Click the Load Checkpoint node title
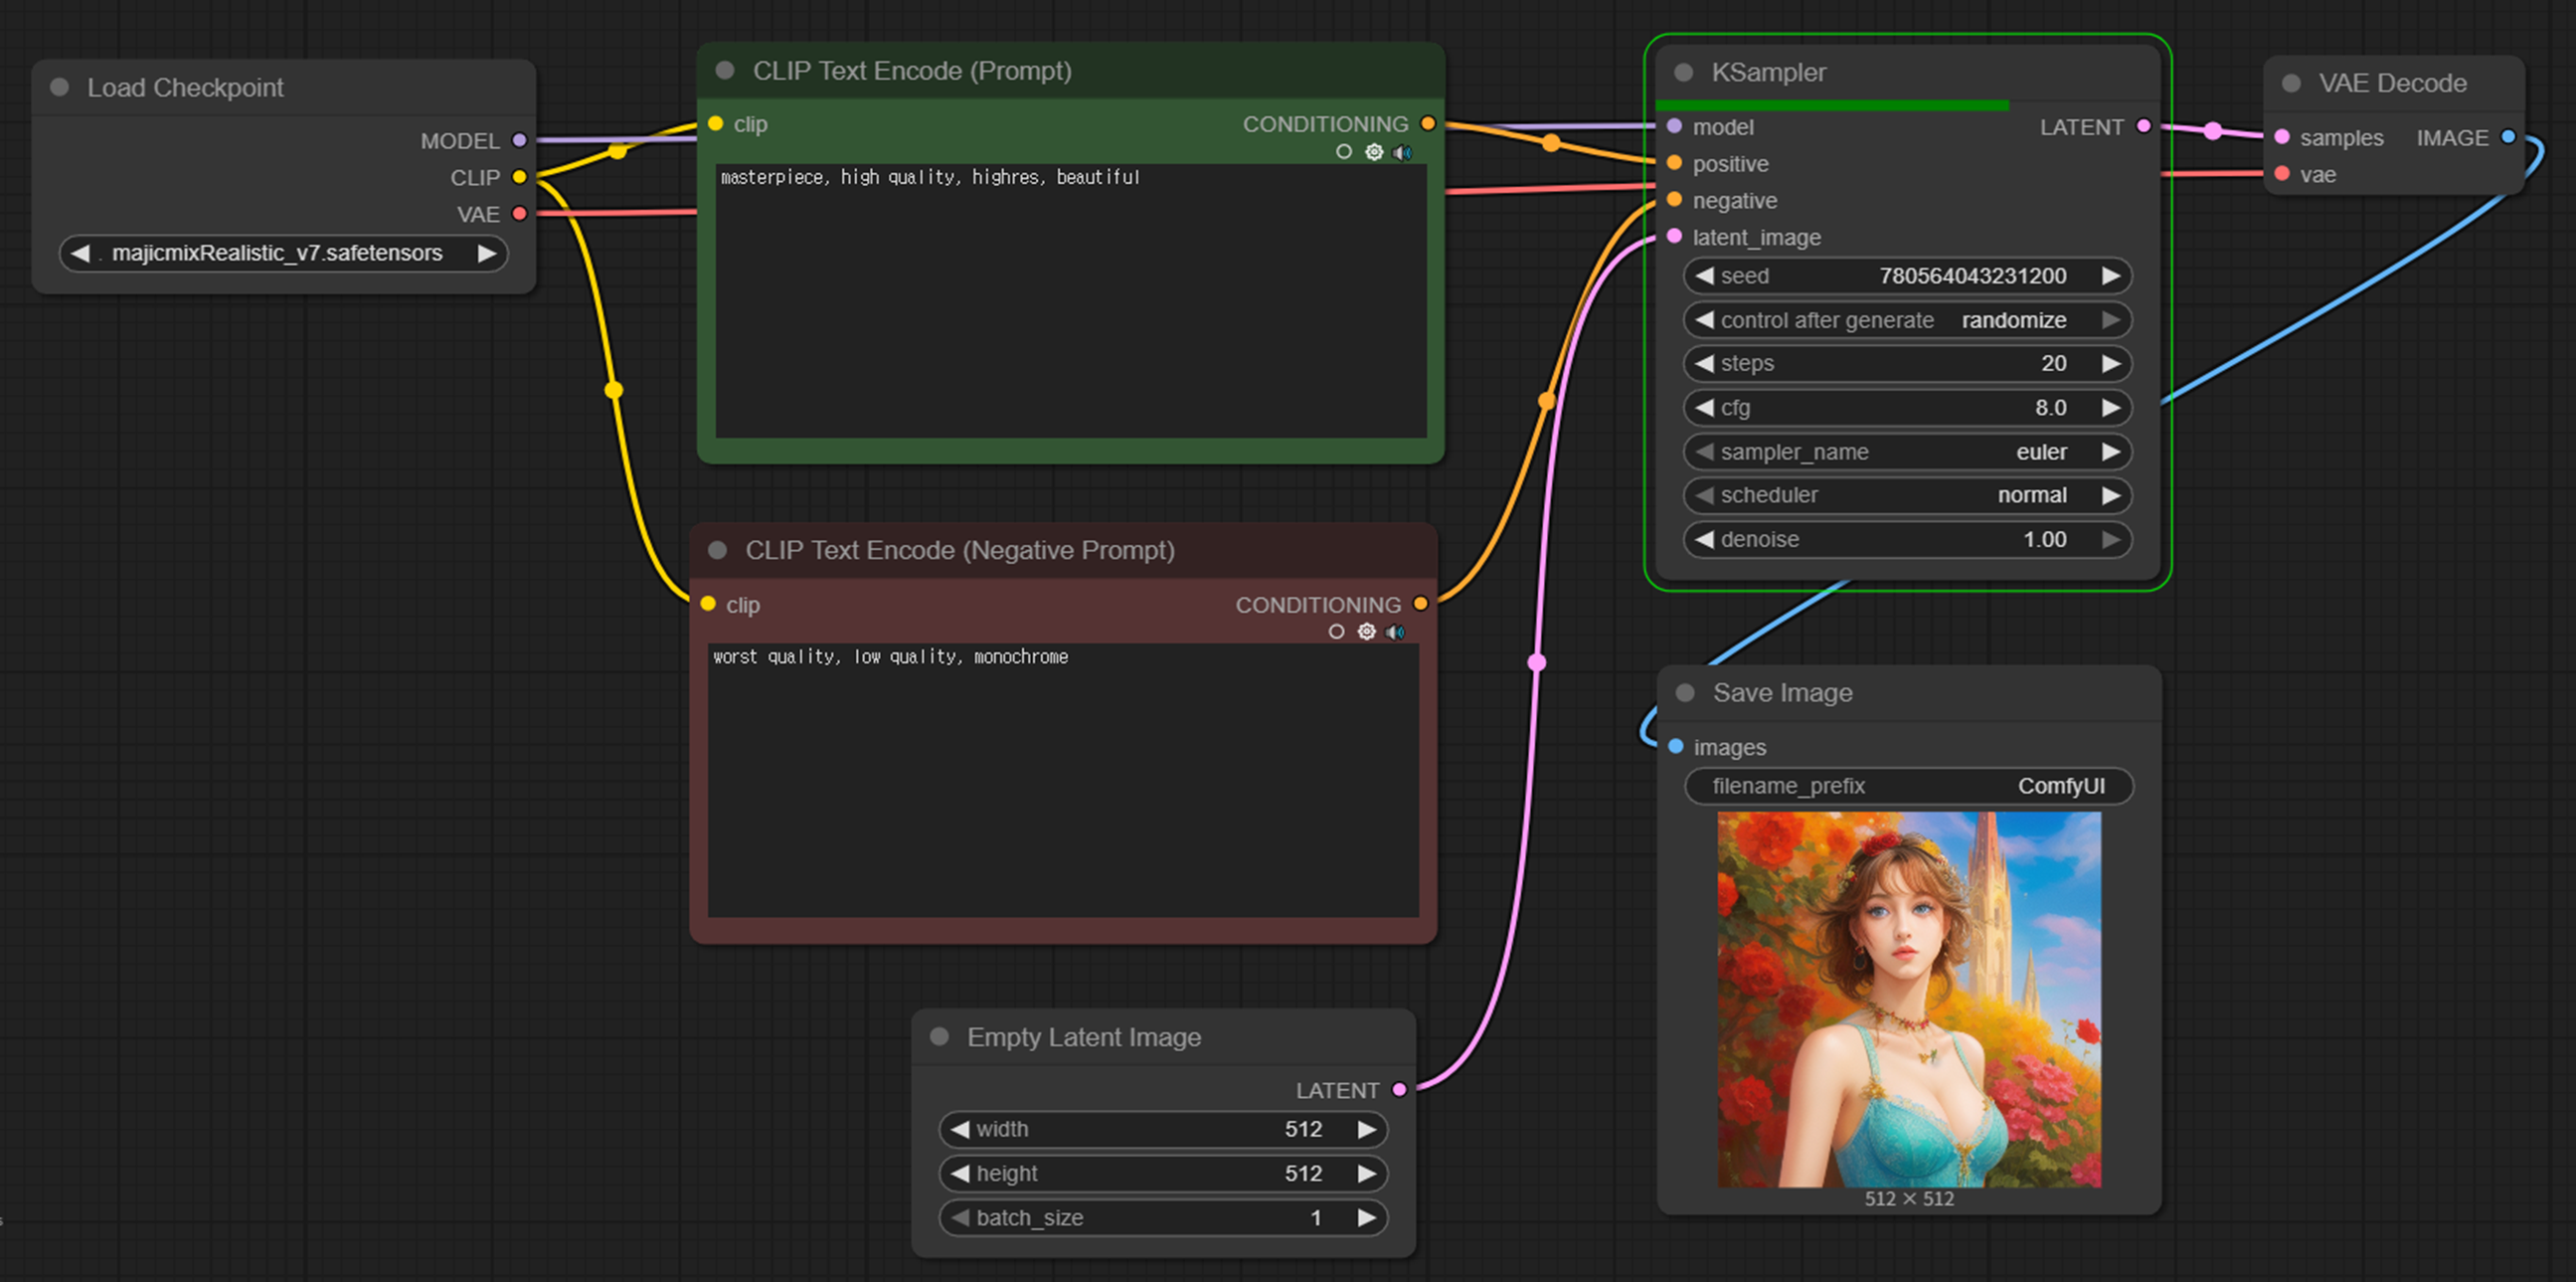 (185, 88)
